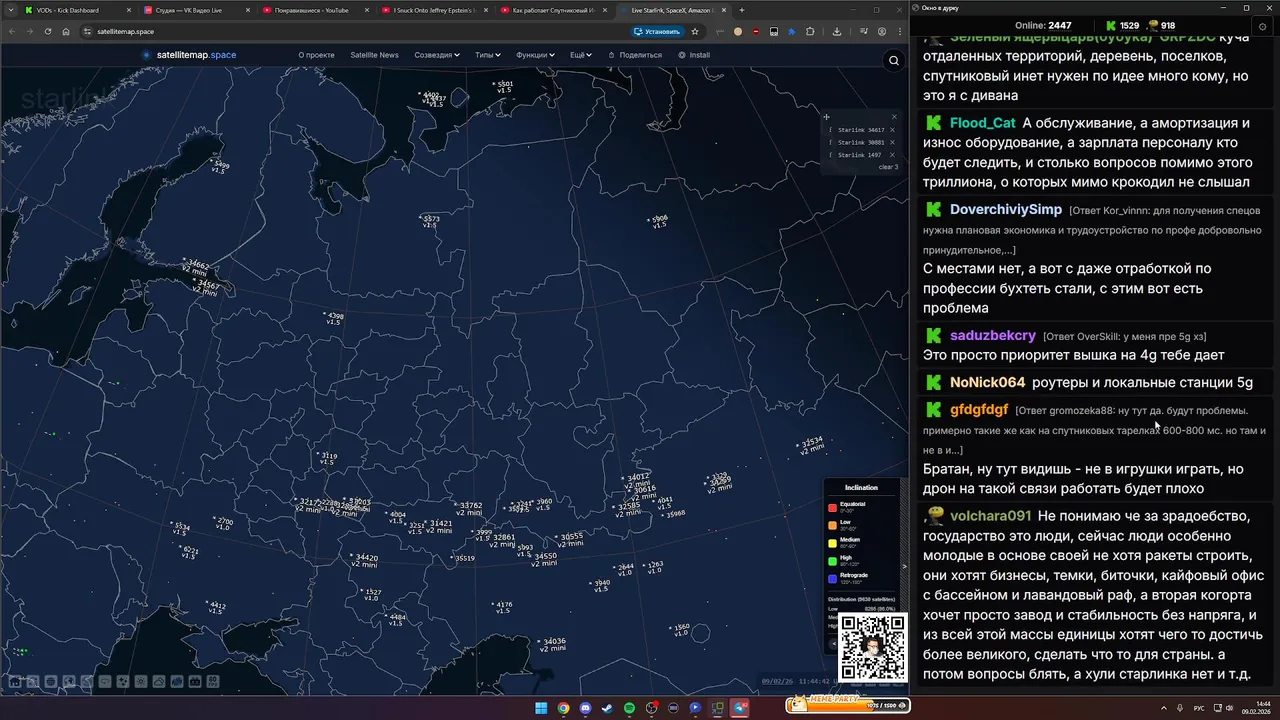Click the satellitemap.space logo
Screen dimensions: 1280x720
[189, 55]
